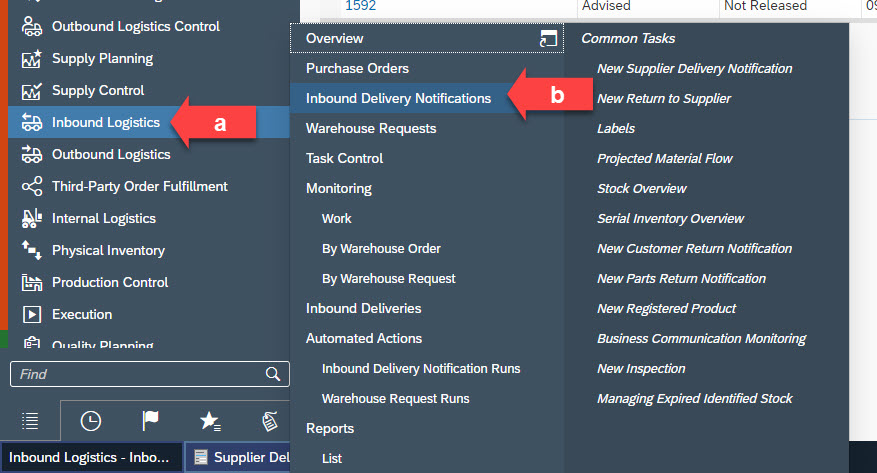Click New Registered Product task
Viewport: 877px width, 473px height.
[667, 309]
